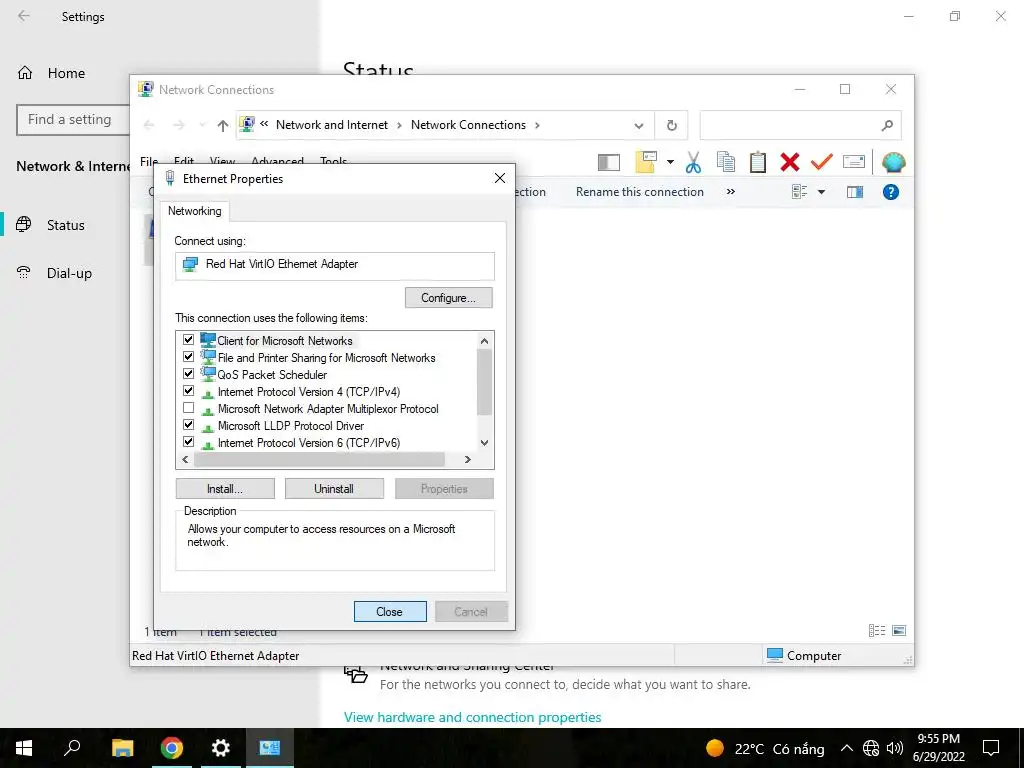Screen dimensions: 1024x768
Task: Open View hardware and connection properties link
Action: pyautogui.click(x=472, y=717)
